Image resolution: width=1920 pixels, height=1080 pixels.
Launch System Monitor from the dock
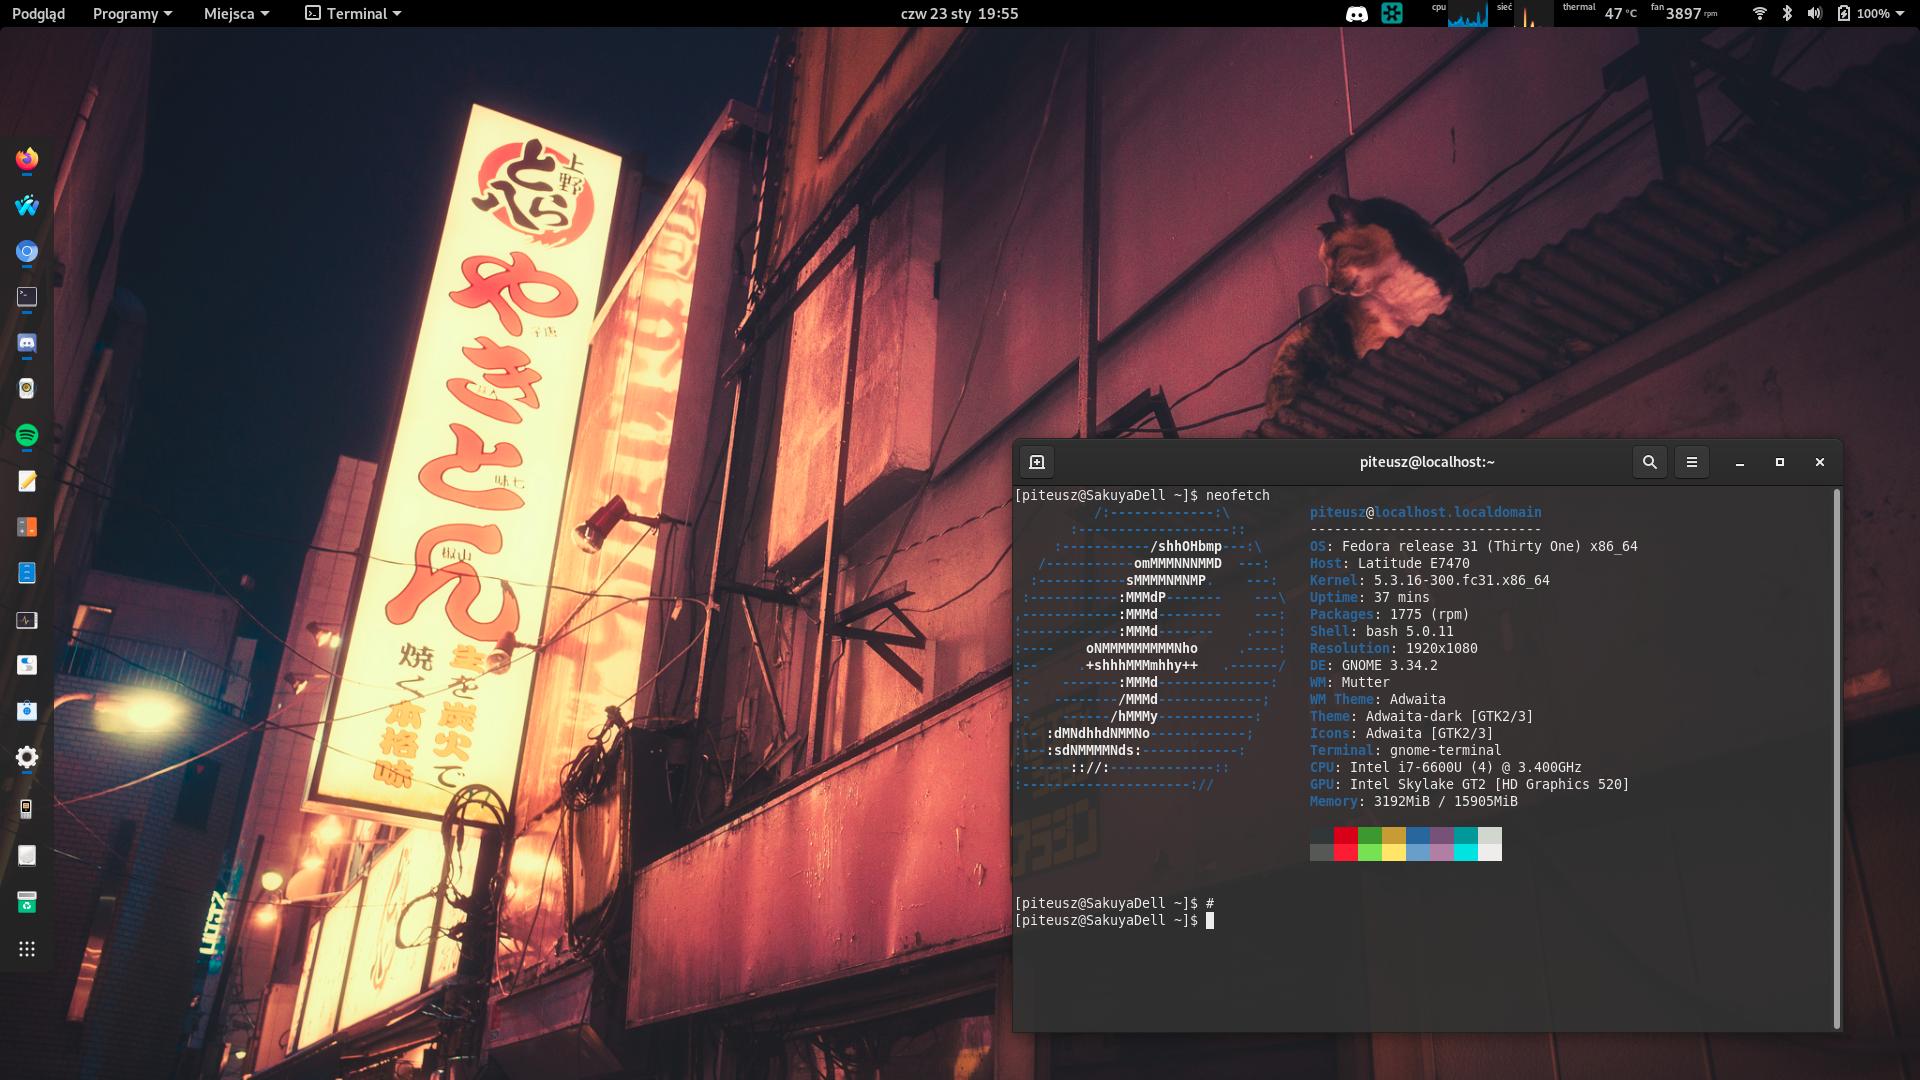(27, 620)
